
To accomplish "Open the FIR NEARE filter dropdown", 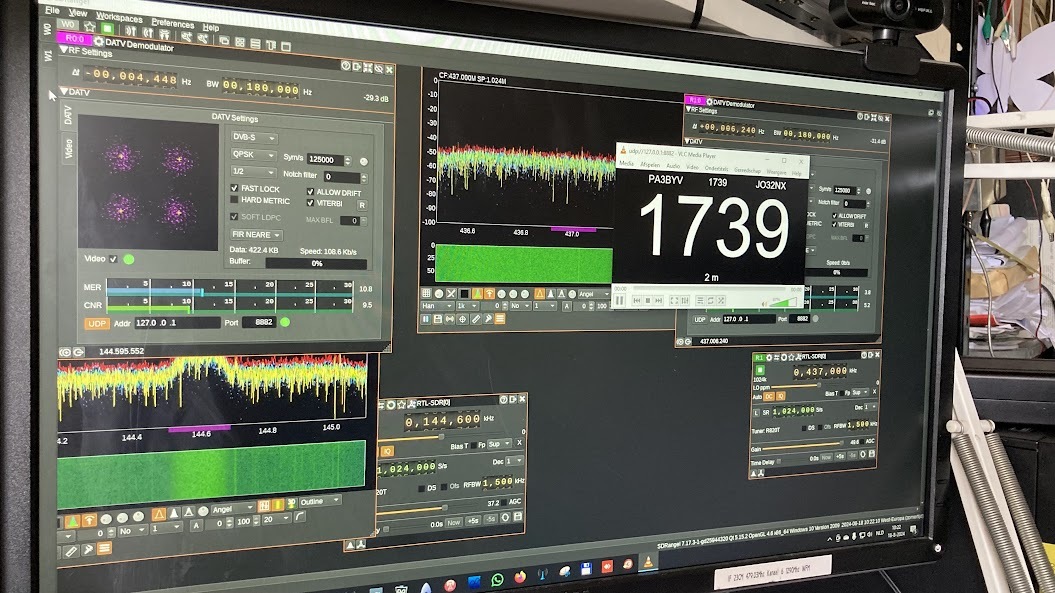I will pyautogui.click(x=256, y=235).
